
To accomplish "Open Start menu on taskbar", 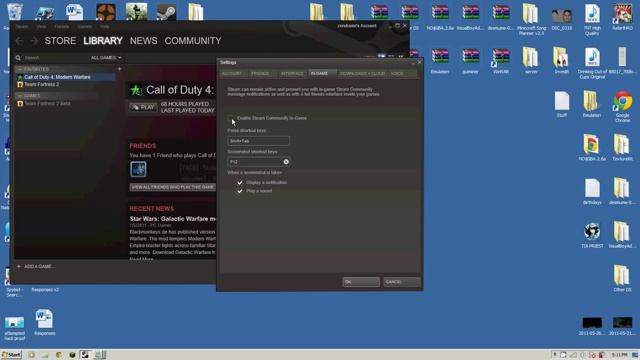I will coord(11,355).
